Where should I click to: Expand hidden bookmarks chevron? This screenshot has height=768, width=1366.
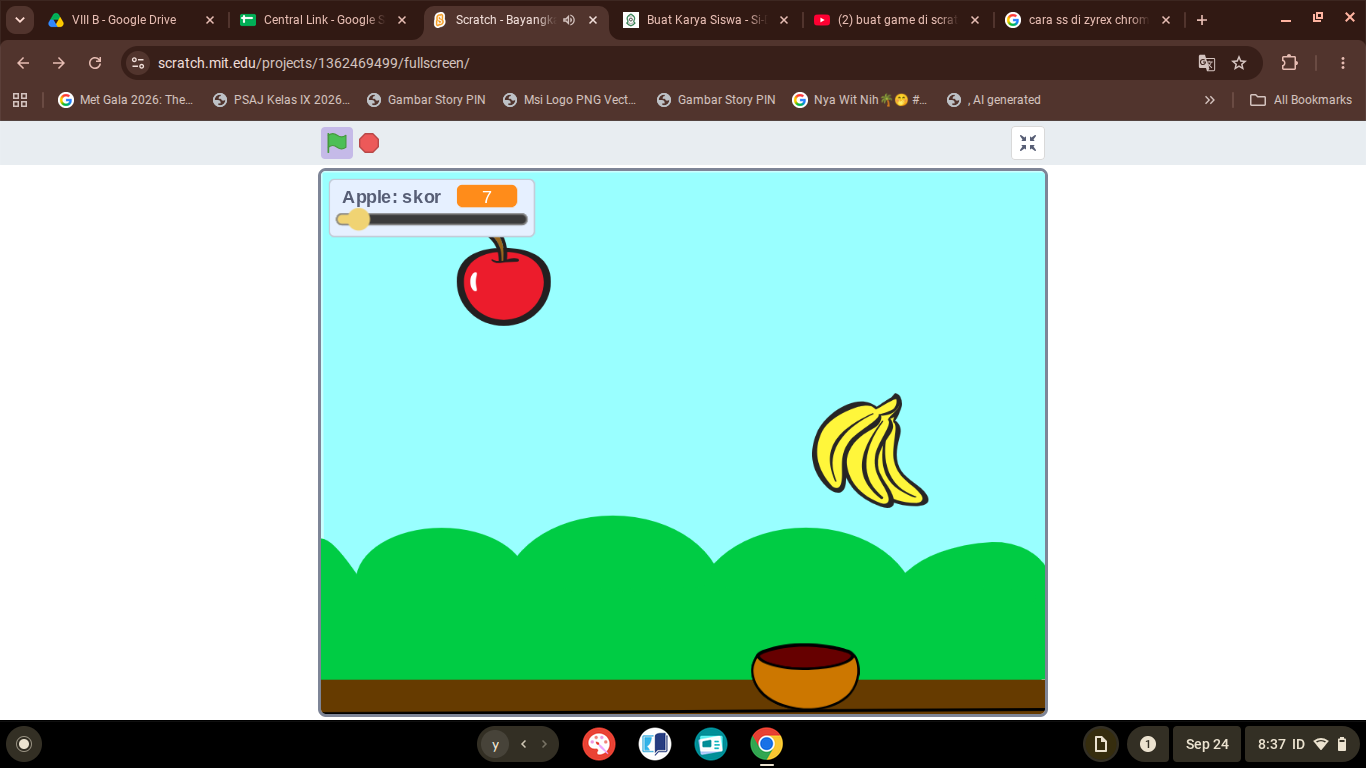1210,100
